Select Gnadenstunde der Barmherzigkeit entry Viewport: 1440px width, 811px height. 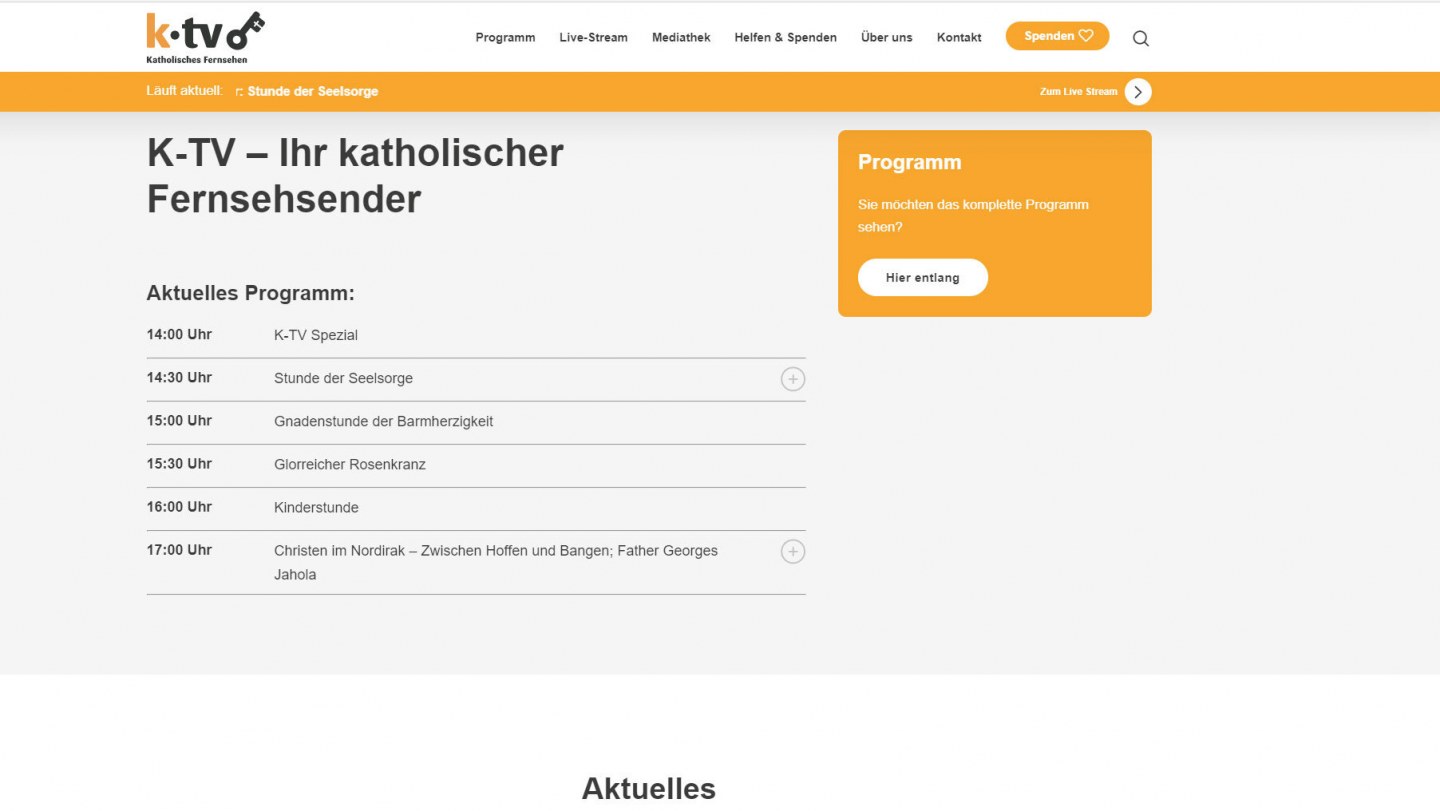(383, 422)
